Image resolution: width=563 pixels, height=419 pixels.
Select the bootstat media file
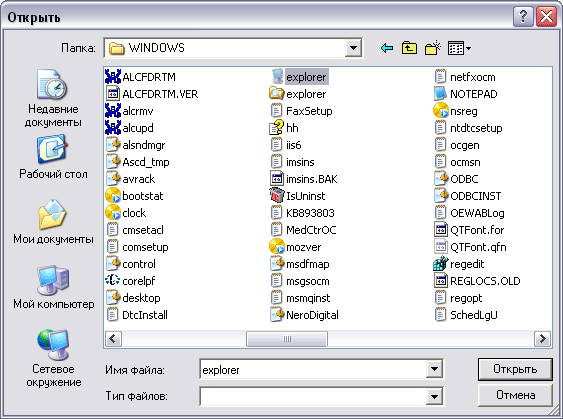[135, 196]
